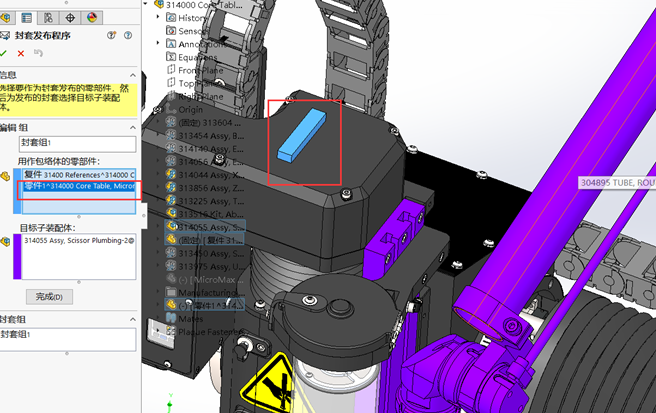Switch to the FeatureManager design tree tab
The height and width of the screenshot is (413, 656).
tap(6, 18)
